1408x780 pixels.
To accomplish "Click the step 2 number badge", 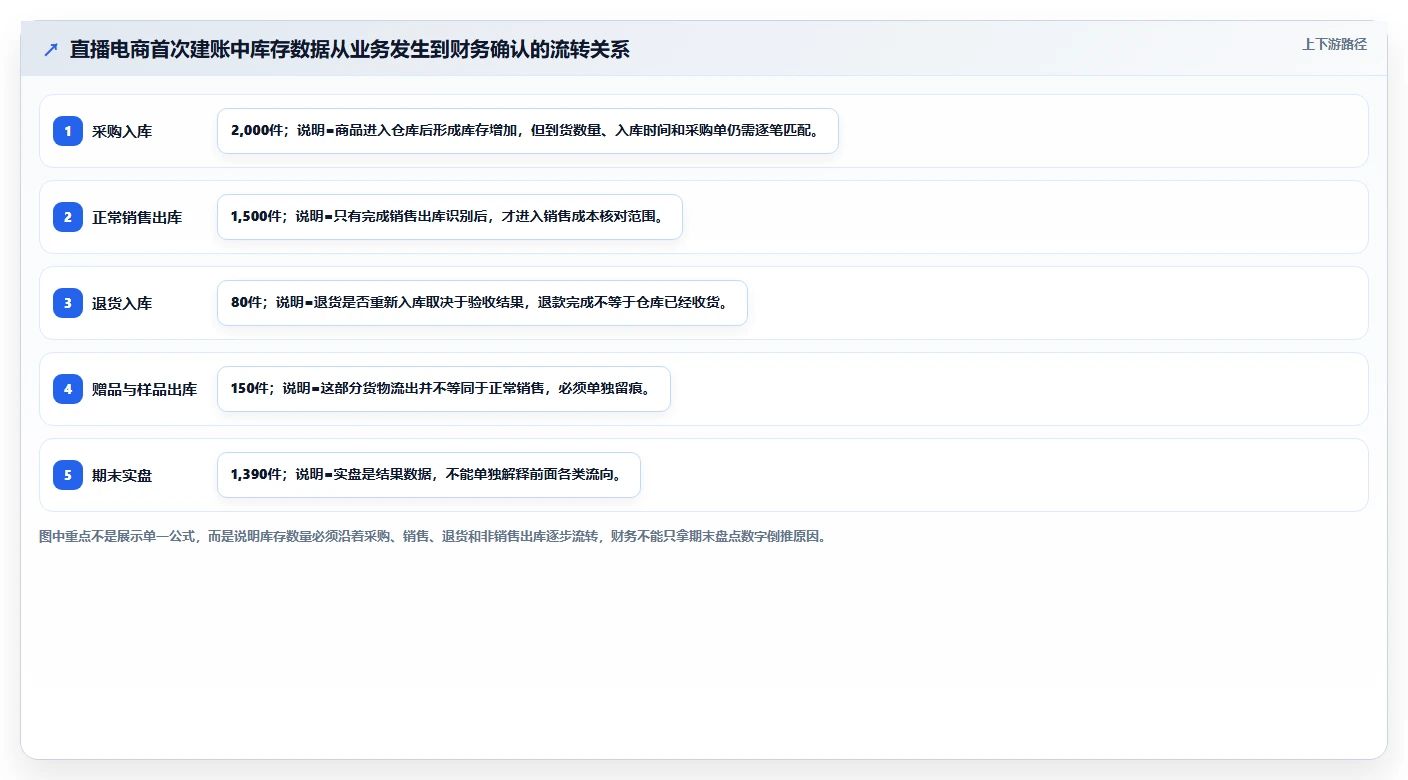I will tap(68, 217).
